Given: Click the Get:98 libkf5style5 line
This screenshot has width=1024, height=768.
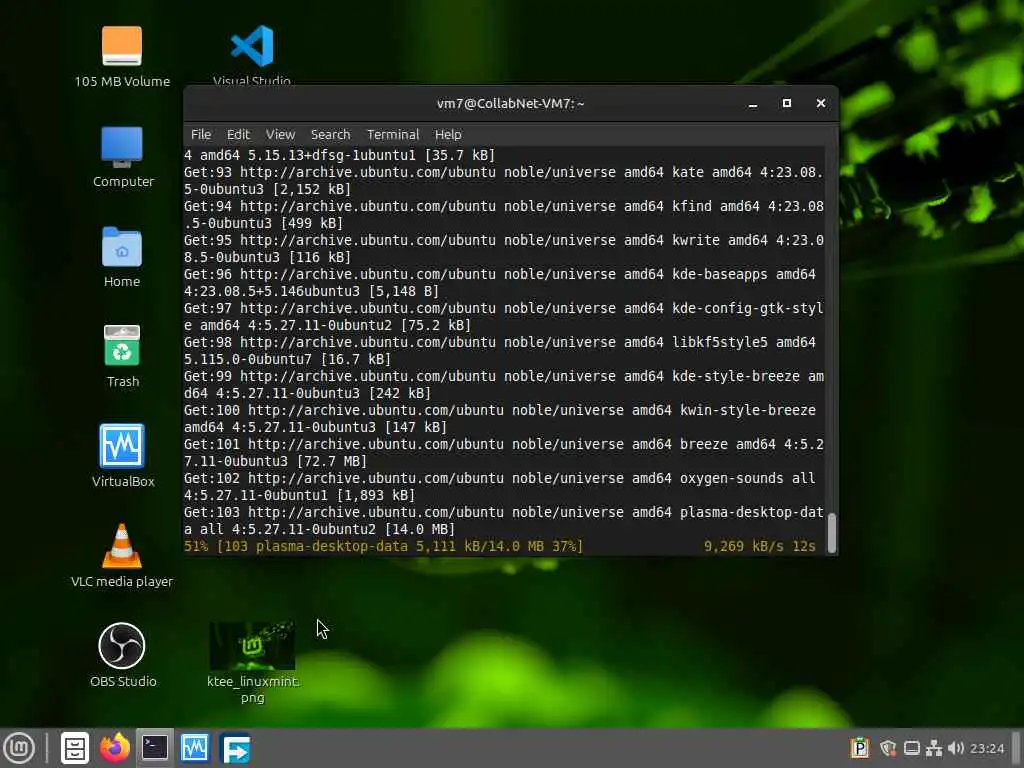Looking at the screenshot, I should [x=500, y=351].
